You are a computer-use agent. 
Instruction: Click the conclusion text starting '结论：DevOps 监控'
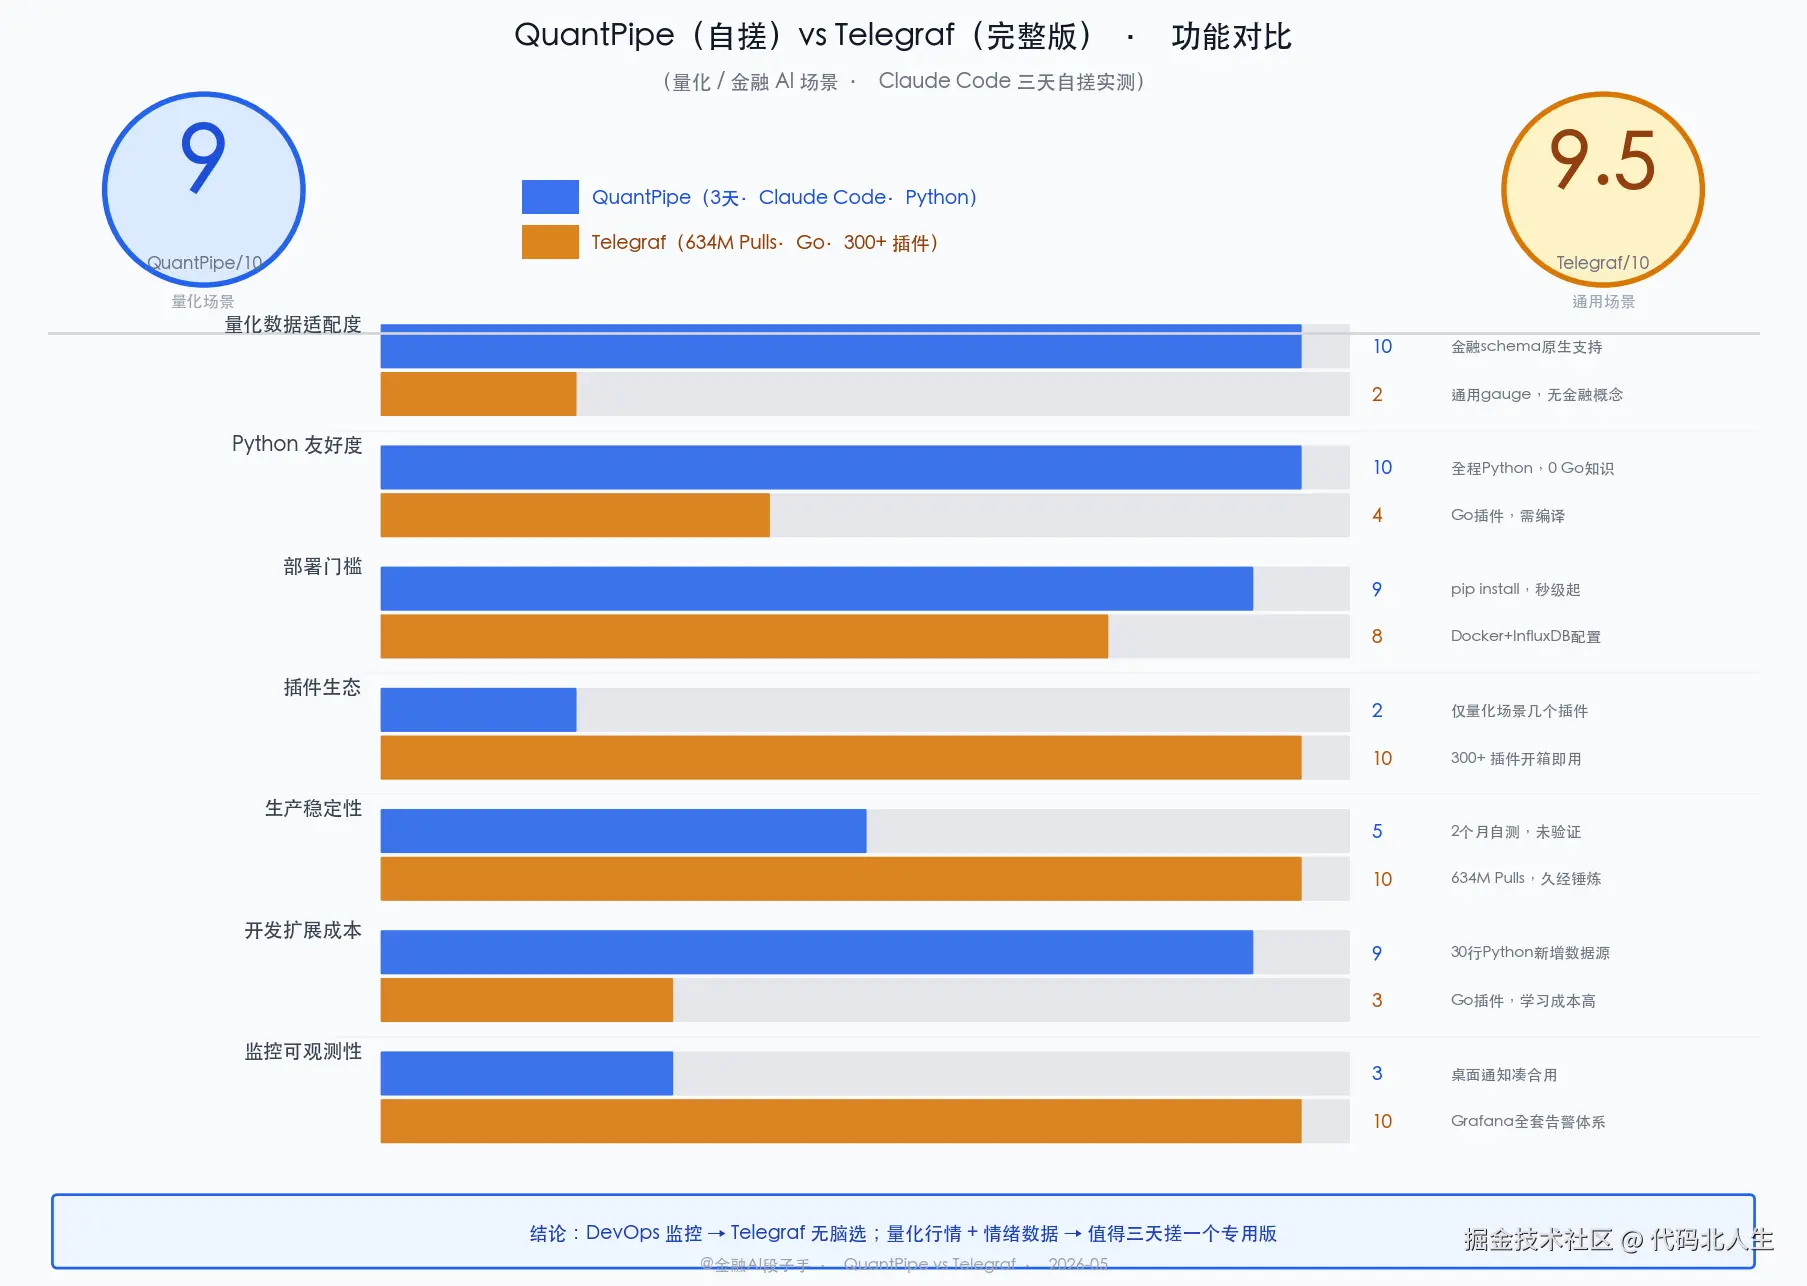tap(903, 1233)
